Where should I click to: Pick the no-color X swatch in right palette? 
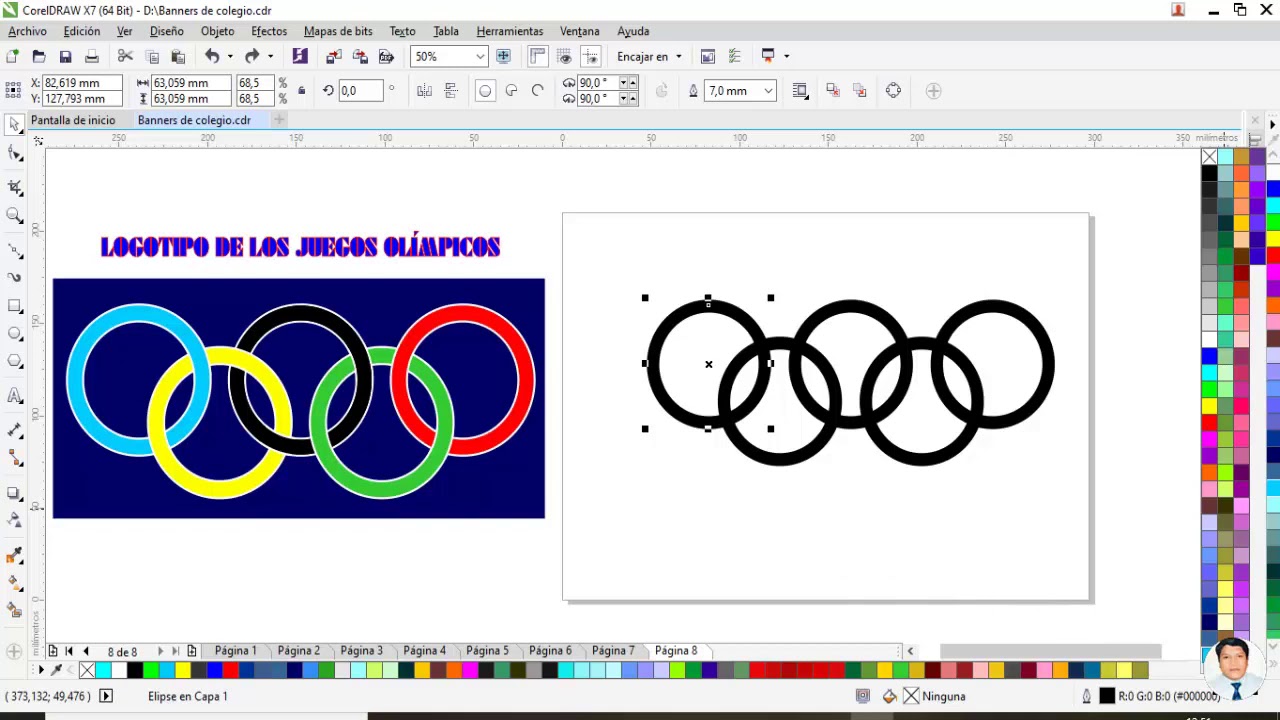coord(1209,157)
